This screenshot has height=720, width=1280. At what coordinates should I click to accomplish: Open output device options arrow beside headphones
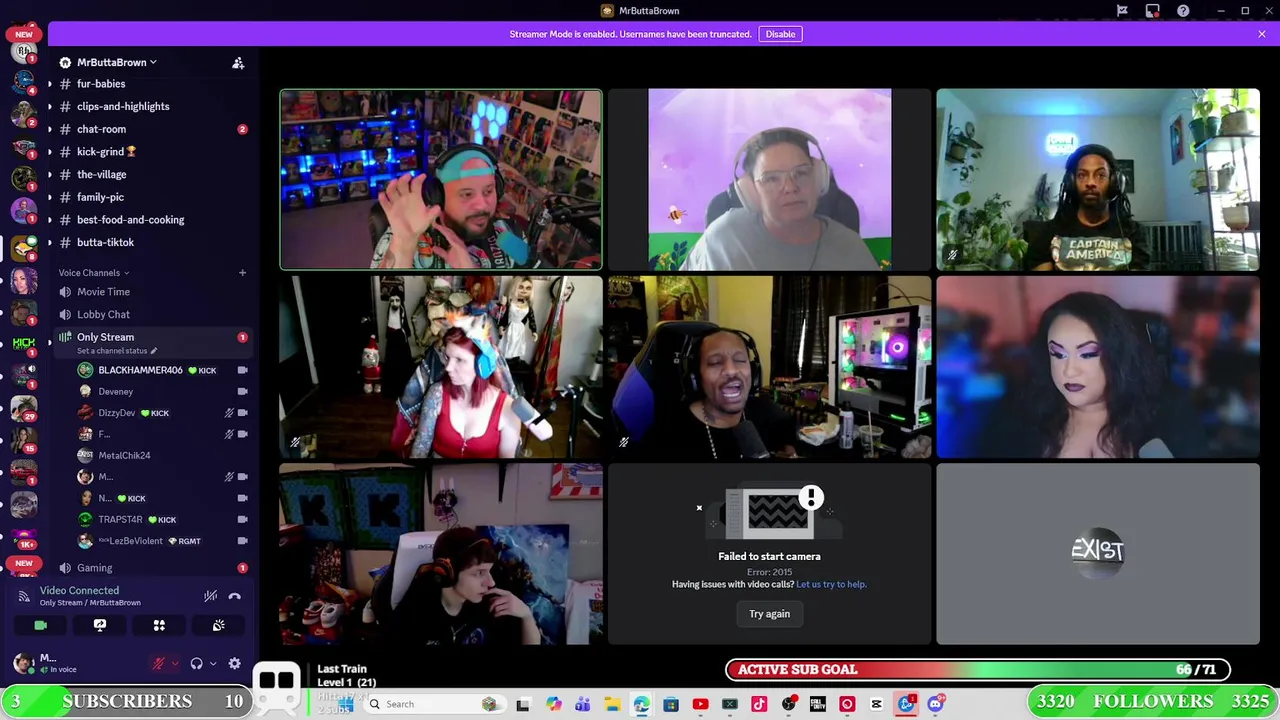pyautogui.click(x=213, y=663)
